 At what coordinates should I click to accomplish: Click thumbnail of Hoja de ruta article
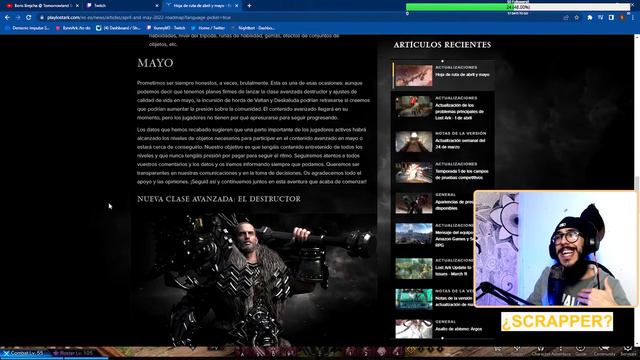pos(413,75)
